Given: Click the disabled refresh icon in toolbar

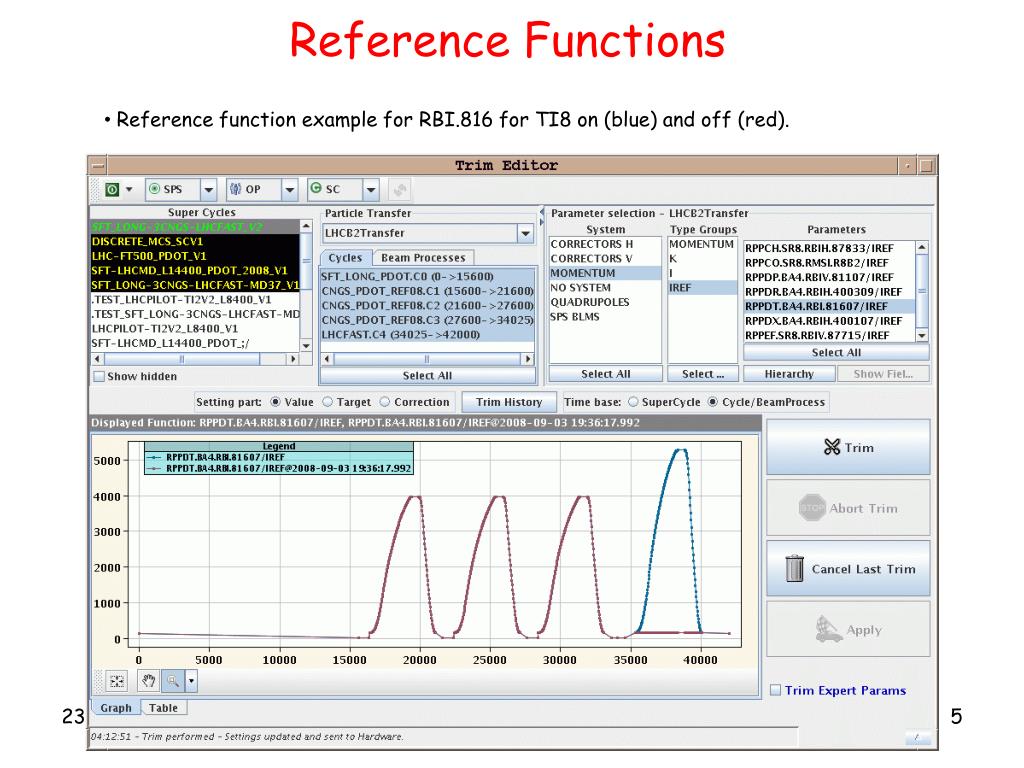Looking at the screenshot, I should [399, 189].
